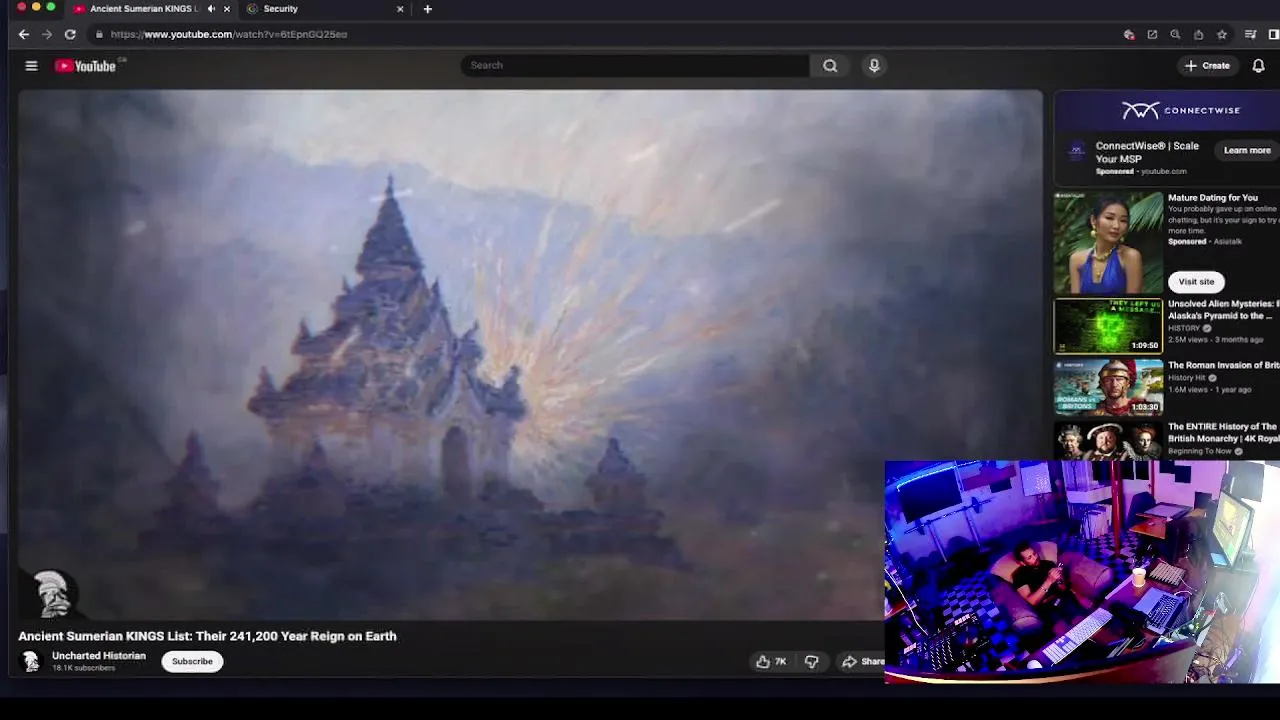Click the webcam overlay picture
The image size is (1280, 720).
pos(1082,572)
